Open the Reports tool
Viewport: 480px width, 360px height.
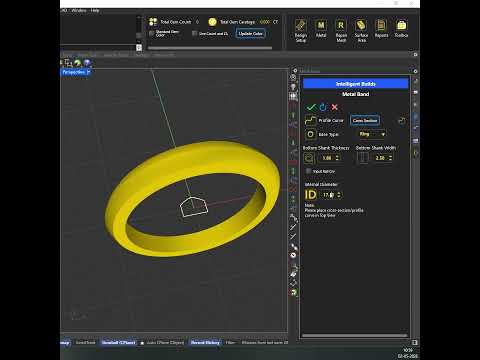[381, 29]
